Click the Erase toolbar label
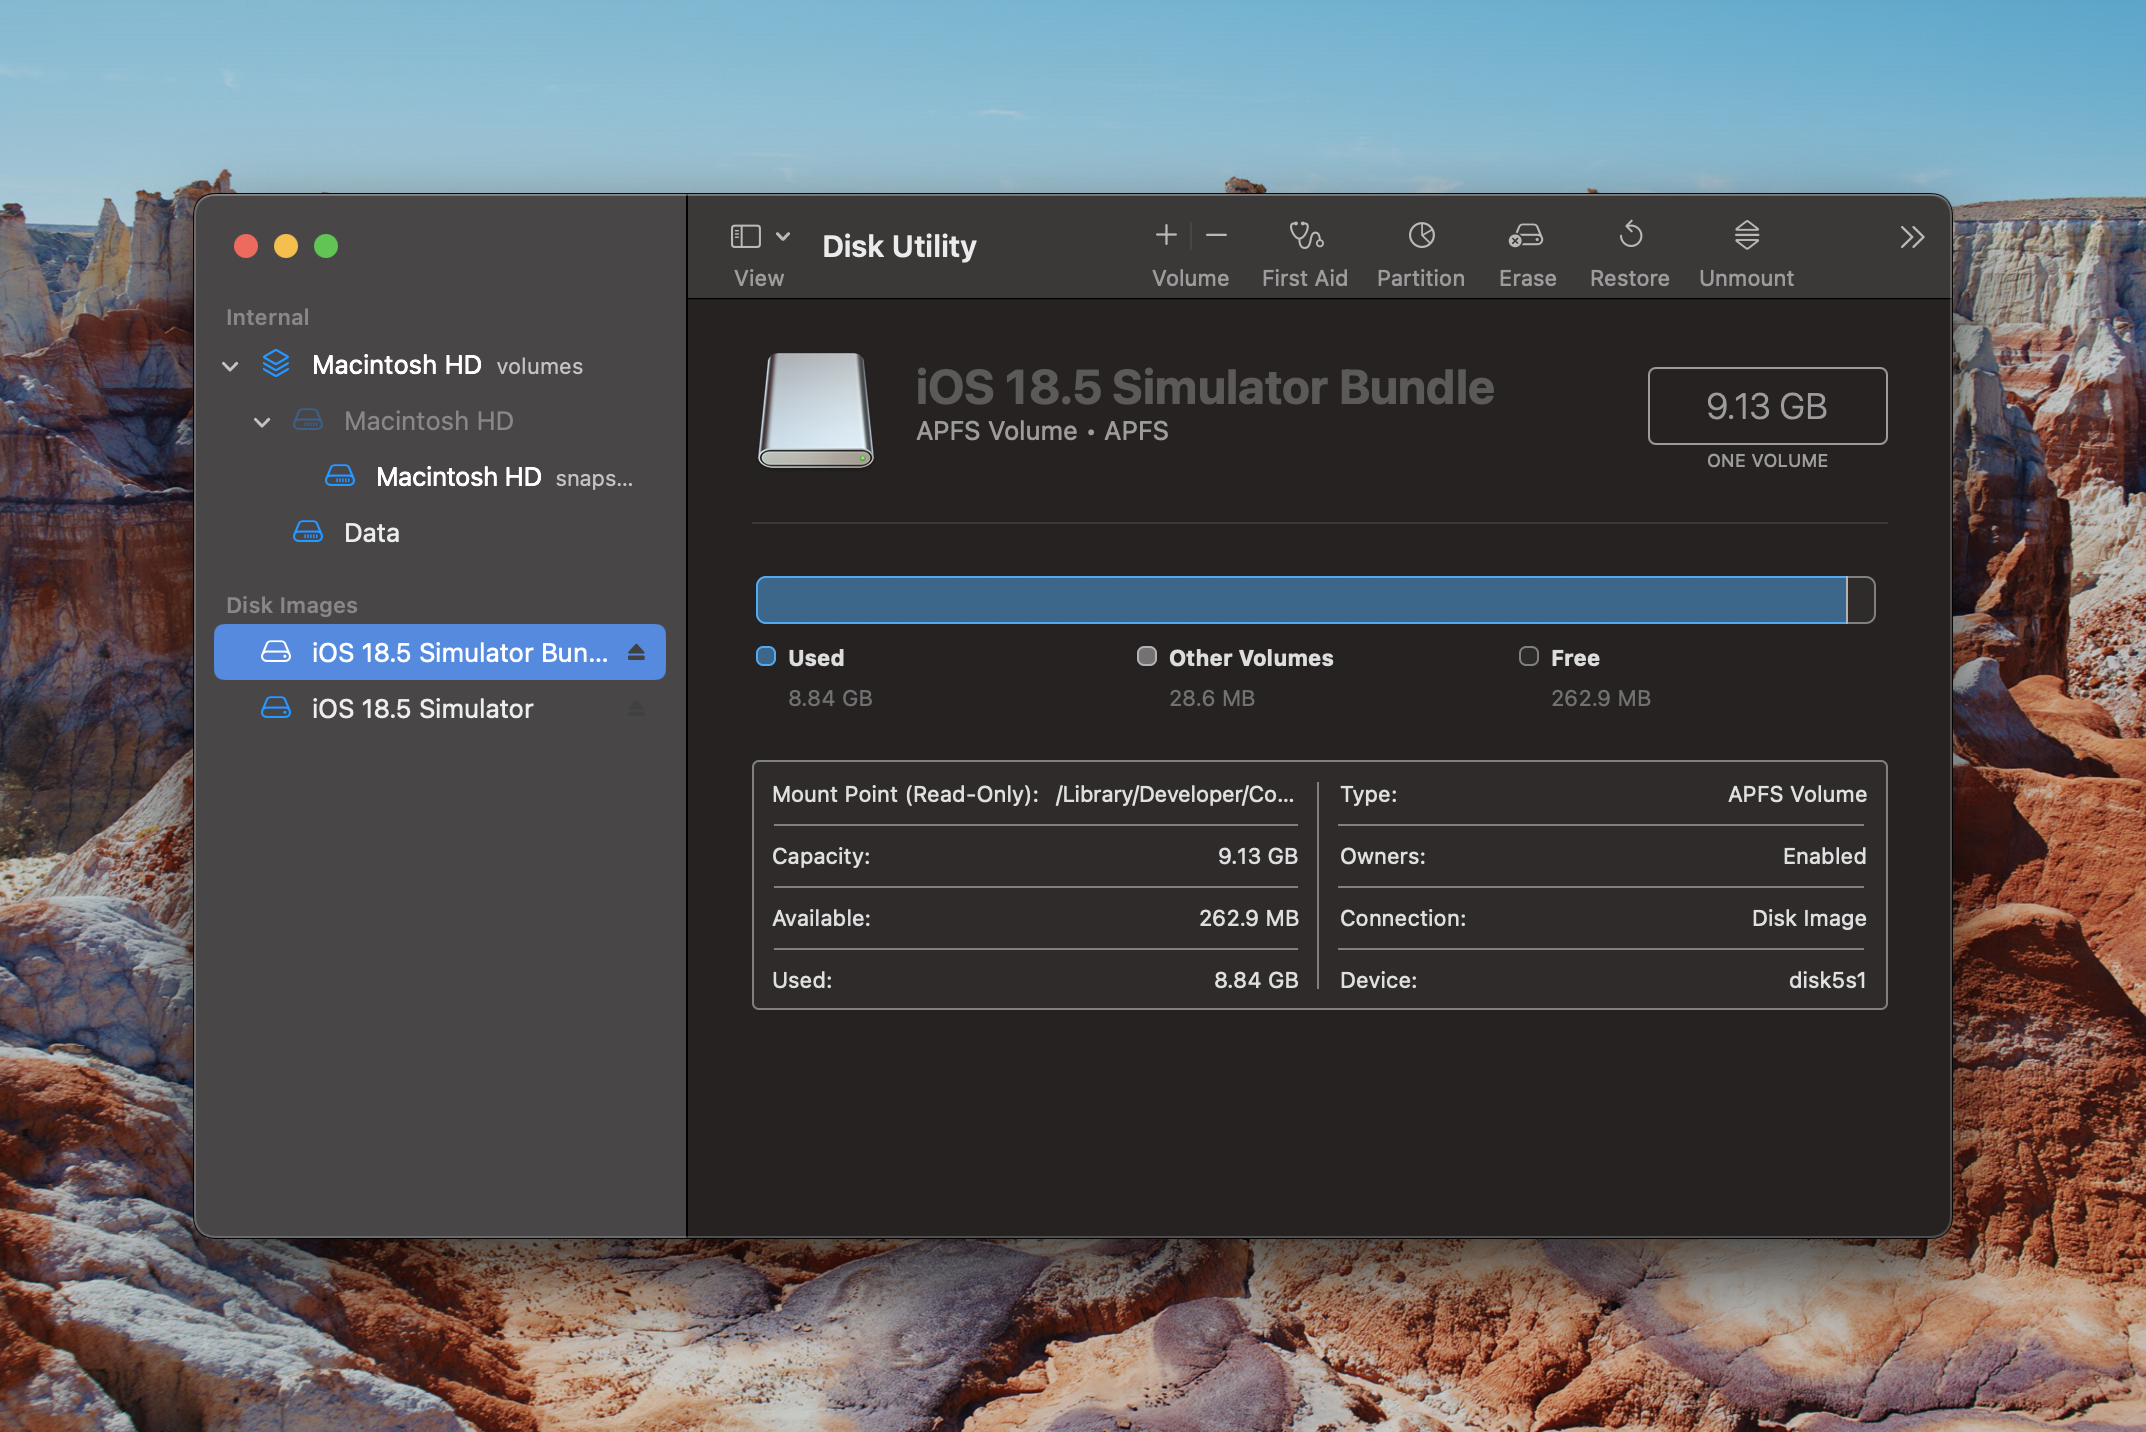The width and height of the screenshot is (2146, 1432). point(1527,278)
